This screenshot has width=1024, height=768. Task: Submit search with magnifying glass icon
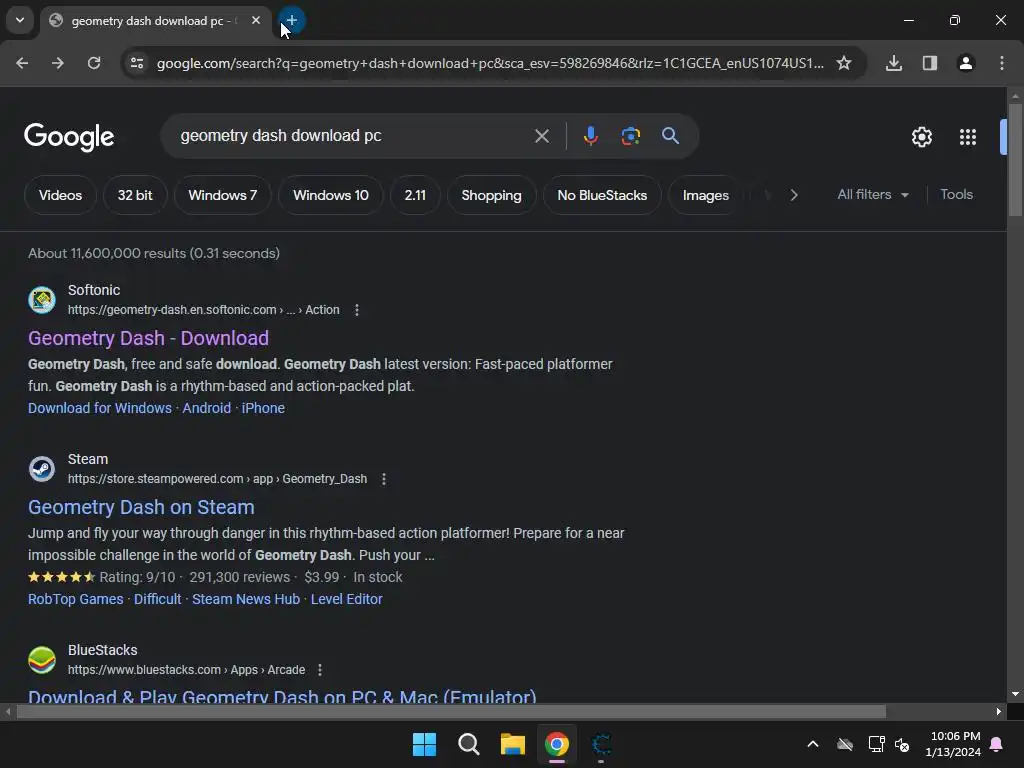click(x=670, y=136)
